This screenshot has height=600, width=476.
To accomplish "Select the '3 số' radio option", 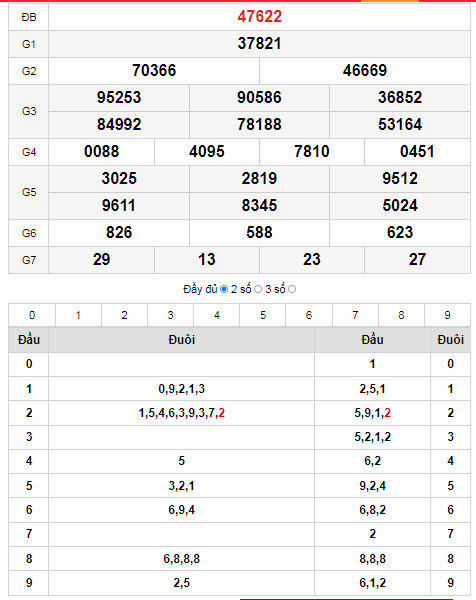I will coord(292,289).
